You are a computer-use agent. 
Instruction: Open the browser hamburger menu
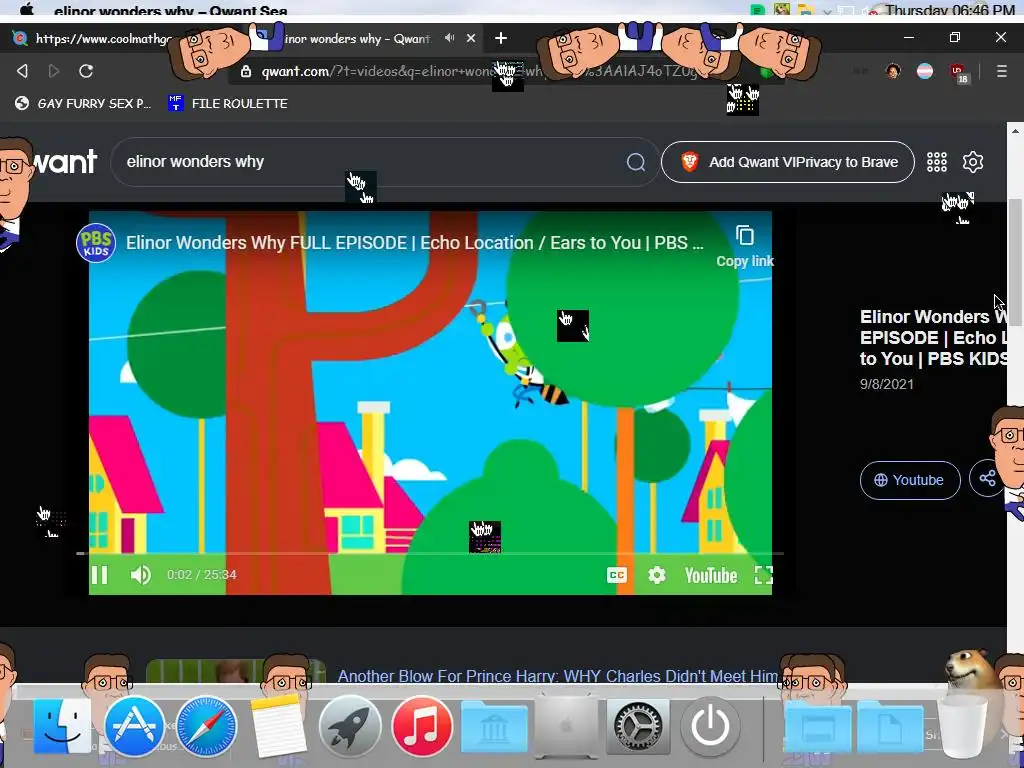click(1001, 71)
